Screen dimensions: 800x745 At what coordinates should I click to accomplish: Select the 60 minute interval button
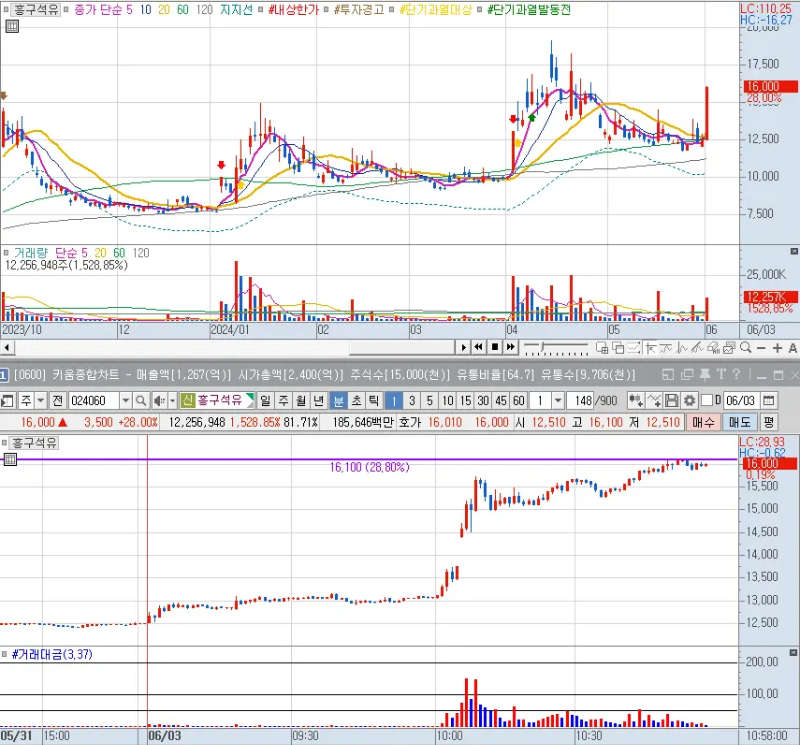coord(519,401)
